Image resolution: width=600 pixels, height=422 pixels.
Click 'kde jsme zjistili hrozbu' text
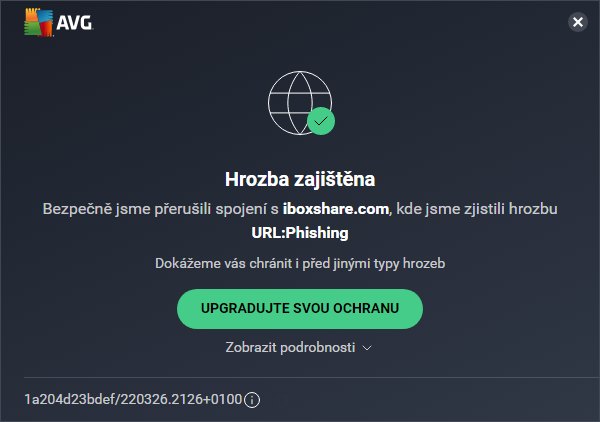pyautogui.click(x=477, y=209)
